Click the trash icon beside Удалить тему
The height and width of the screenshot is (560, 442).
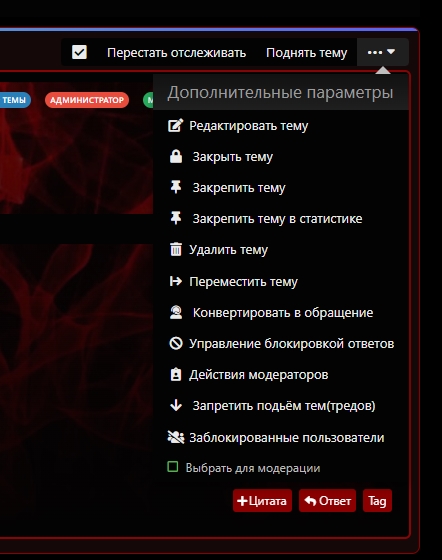(x=176, y=249)
